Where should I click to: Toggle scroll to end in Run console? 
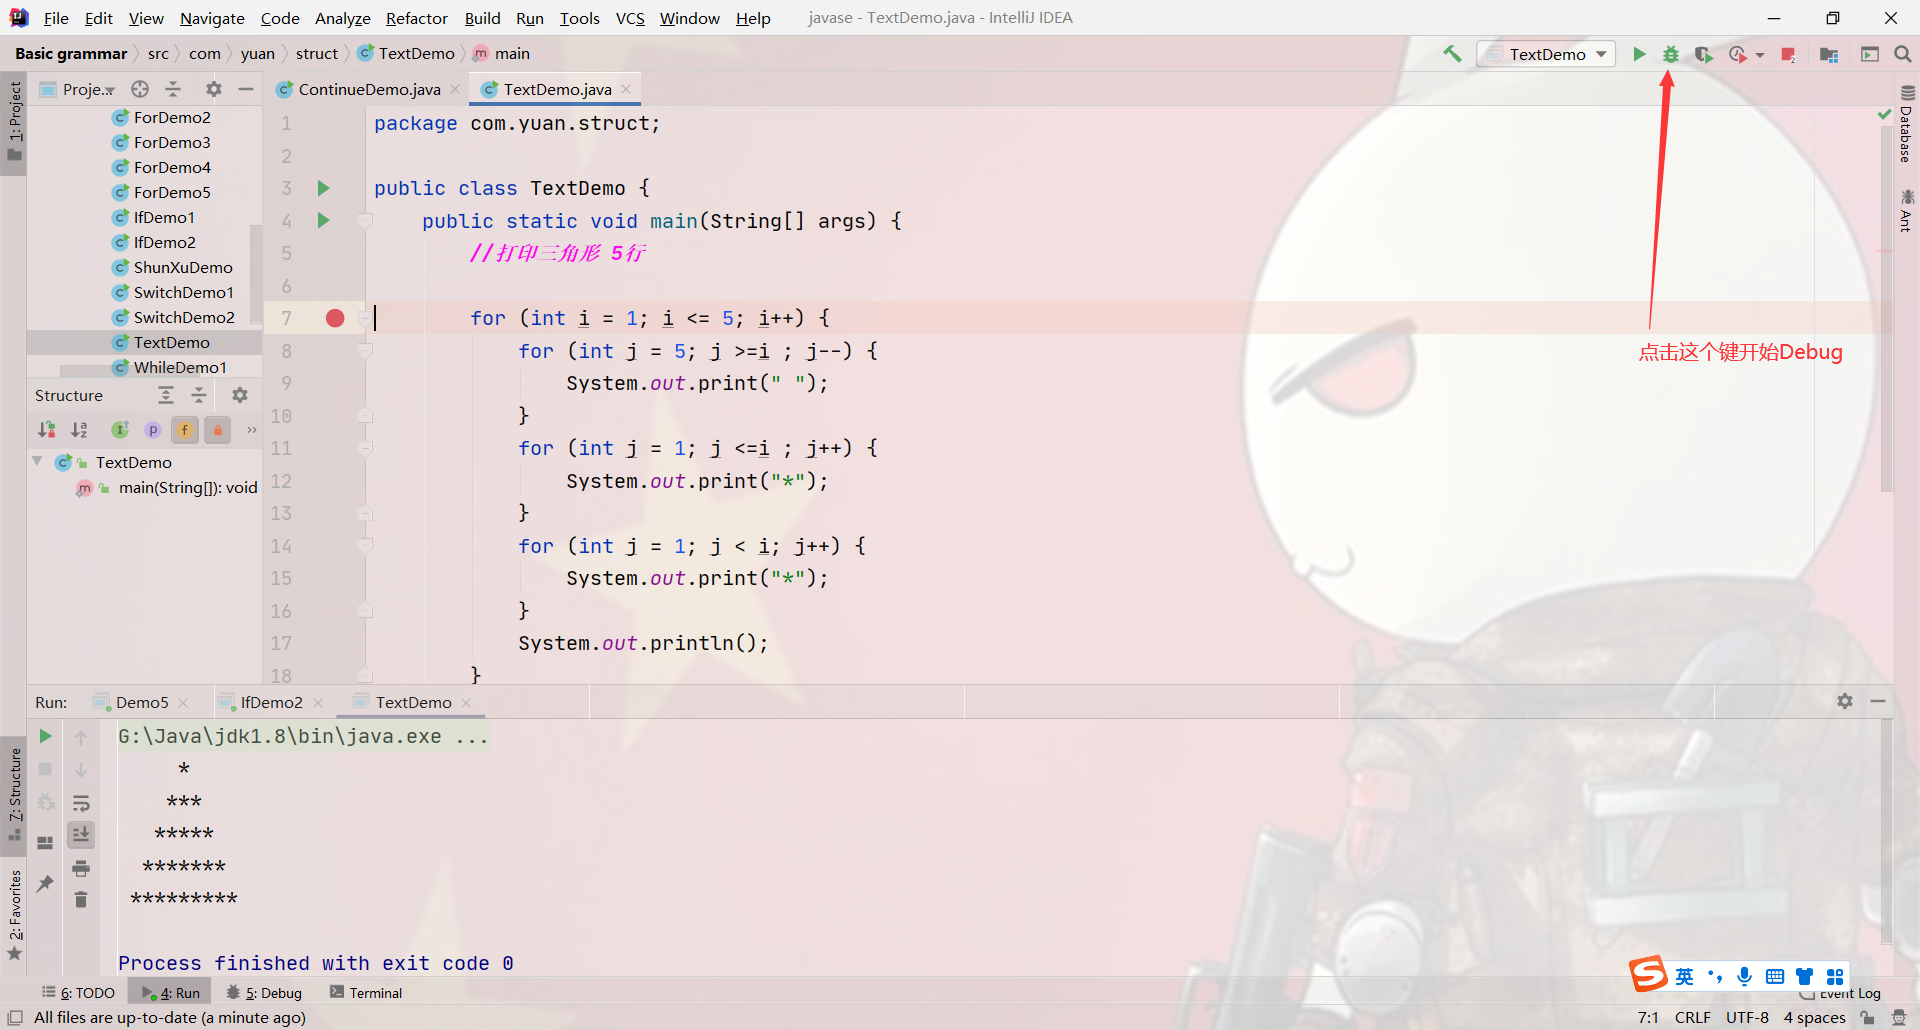tap(81, 834)
